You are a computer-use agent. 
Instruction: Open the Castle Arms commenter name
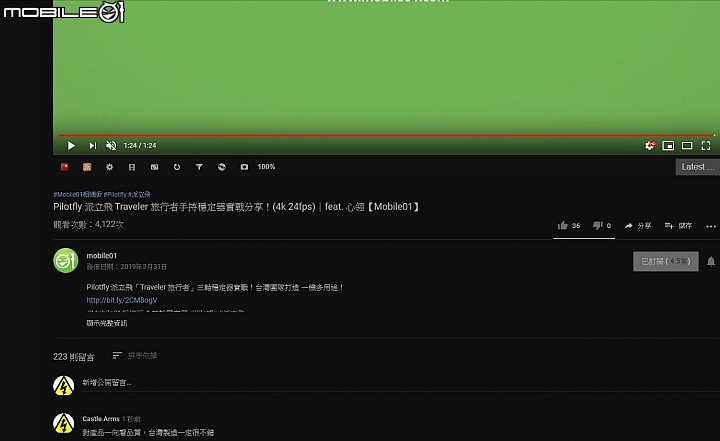pyautogui.click(x=101, y=419)
